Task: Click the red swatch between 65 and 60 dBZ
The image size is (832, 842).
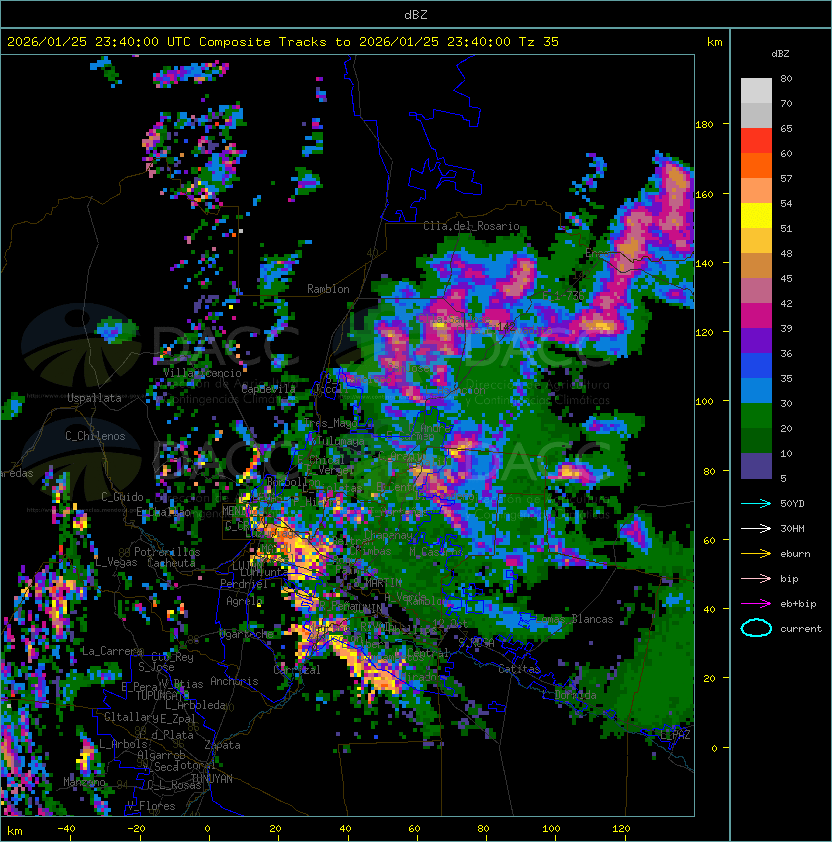Action: [756, 141]
